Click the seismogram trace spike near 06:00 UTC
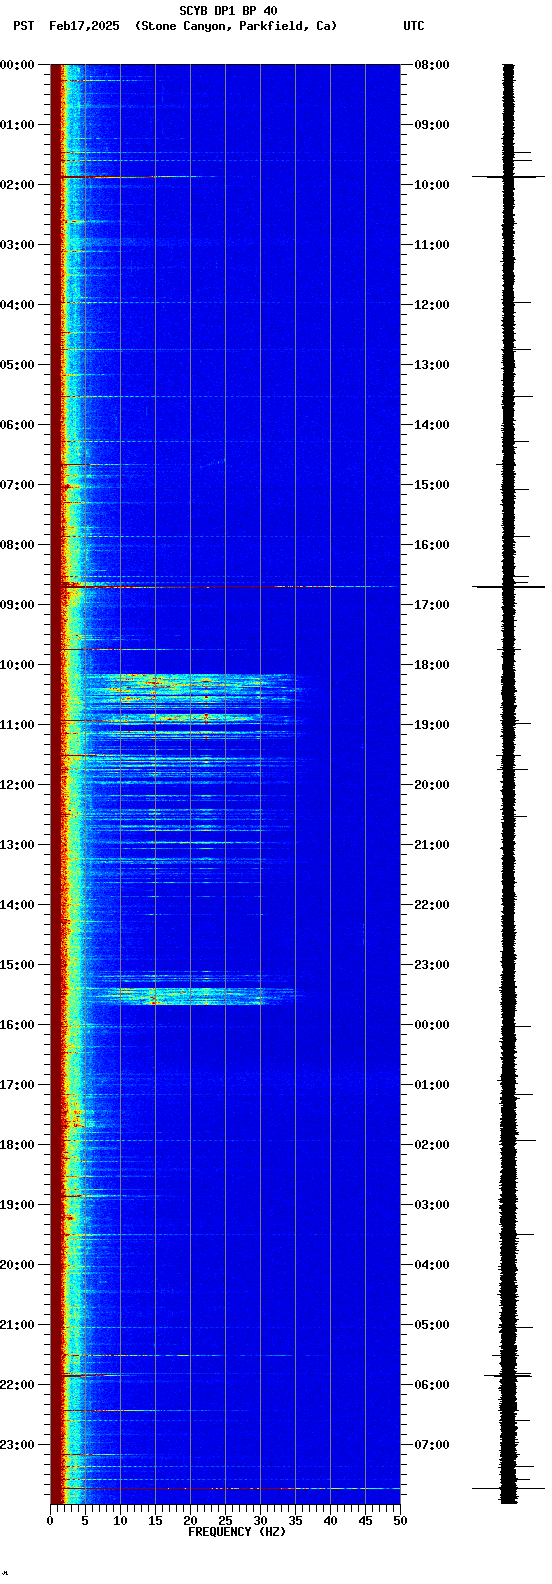The image size is (552, 1584). tap(509, 1376)
